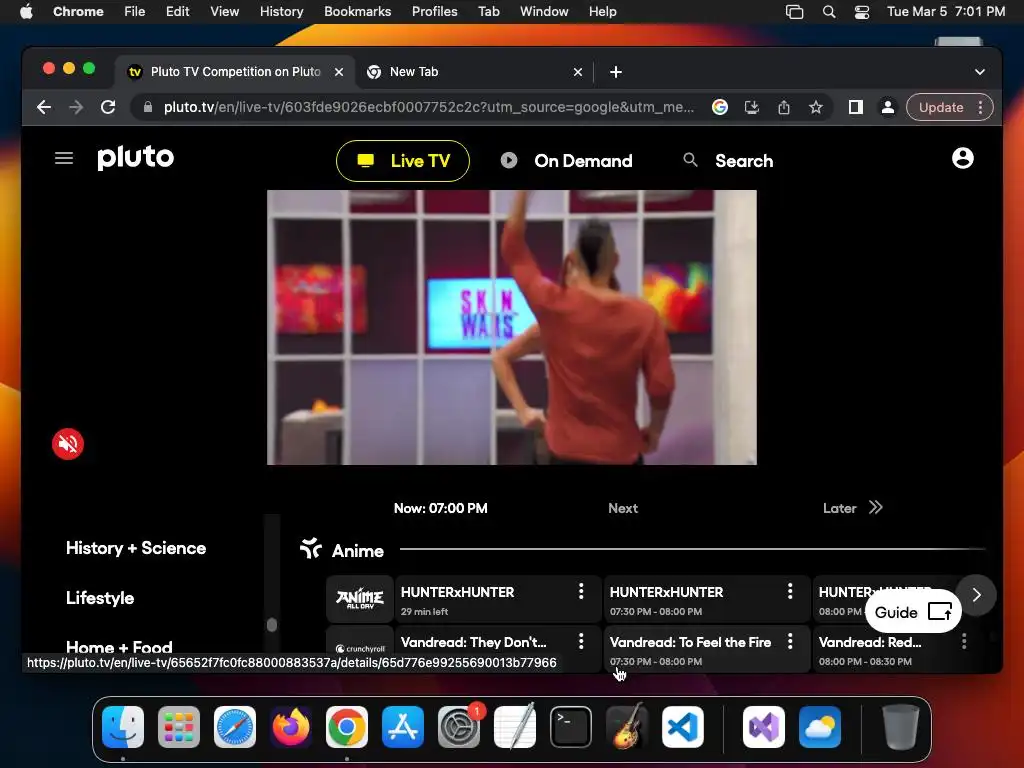Open App Store from the Dock
This screenshot has width=1024, height=768.
[x=403, y=727]
